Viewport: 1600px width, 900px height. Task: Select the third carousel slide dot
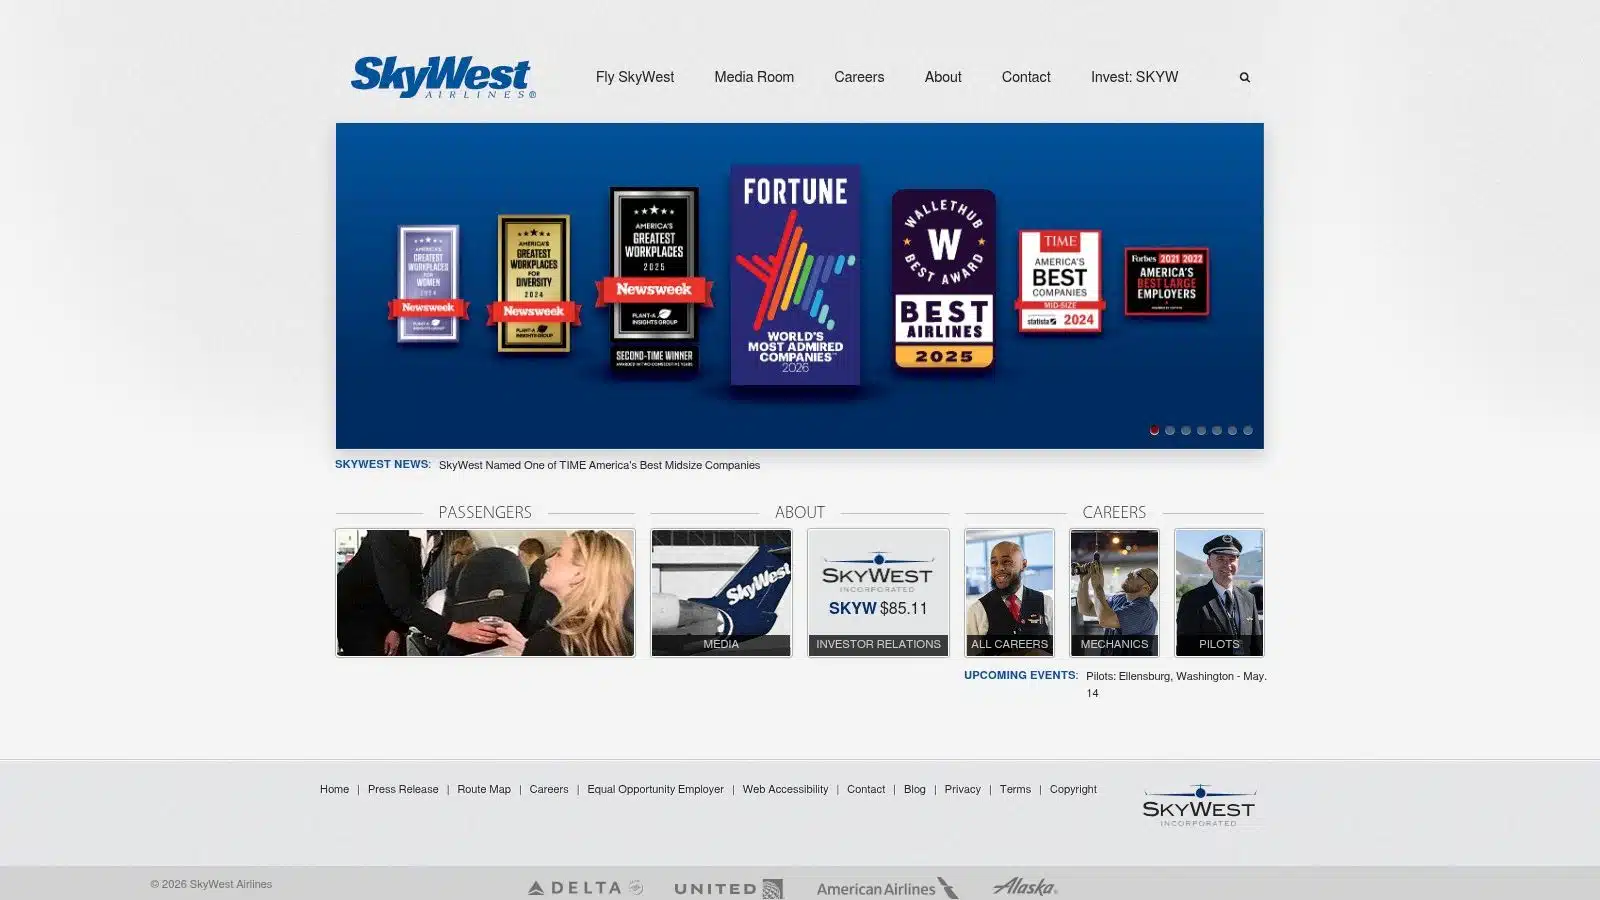(x=1186, y=430)
